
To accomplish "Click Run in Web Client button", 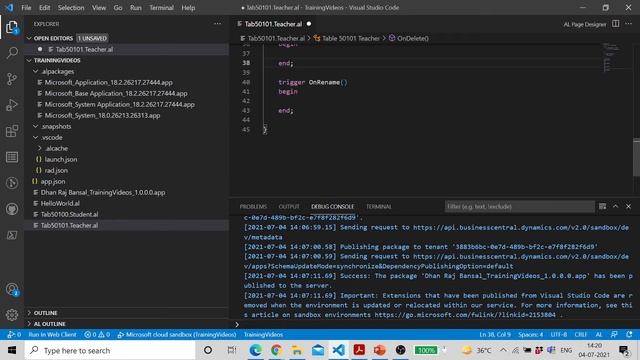I will click(52, 334).
